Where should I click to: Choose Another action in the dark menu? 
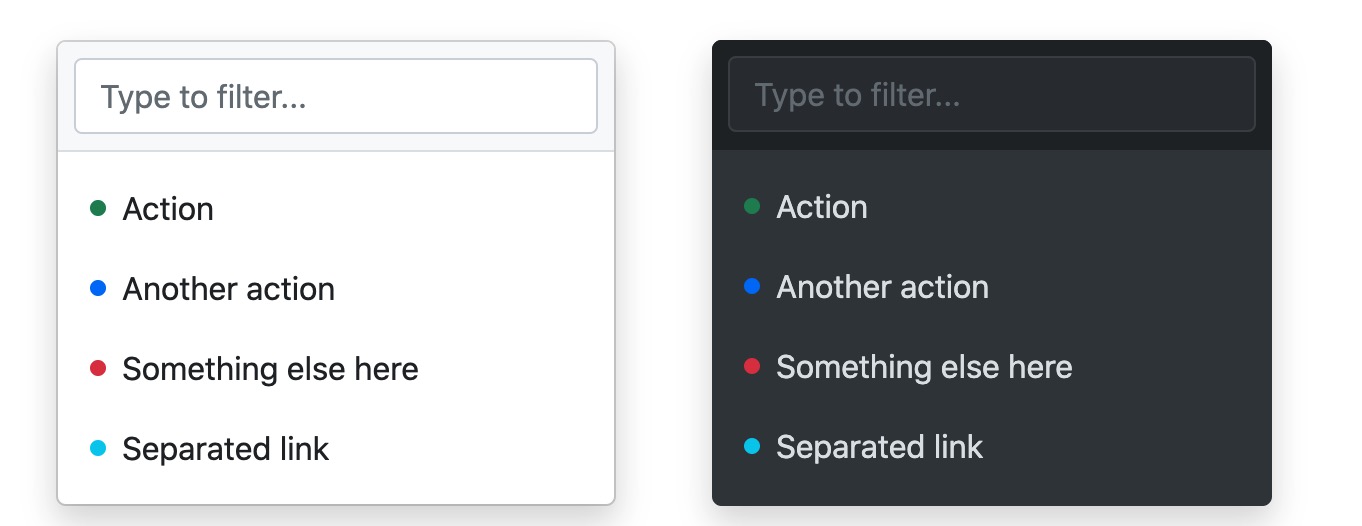tap(882, 287)
